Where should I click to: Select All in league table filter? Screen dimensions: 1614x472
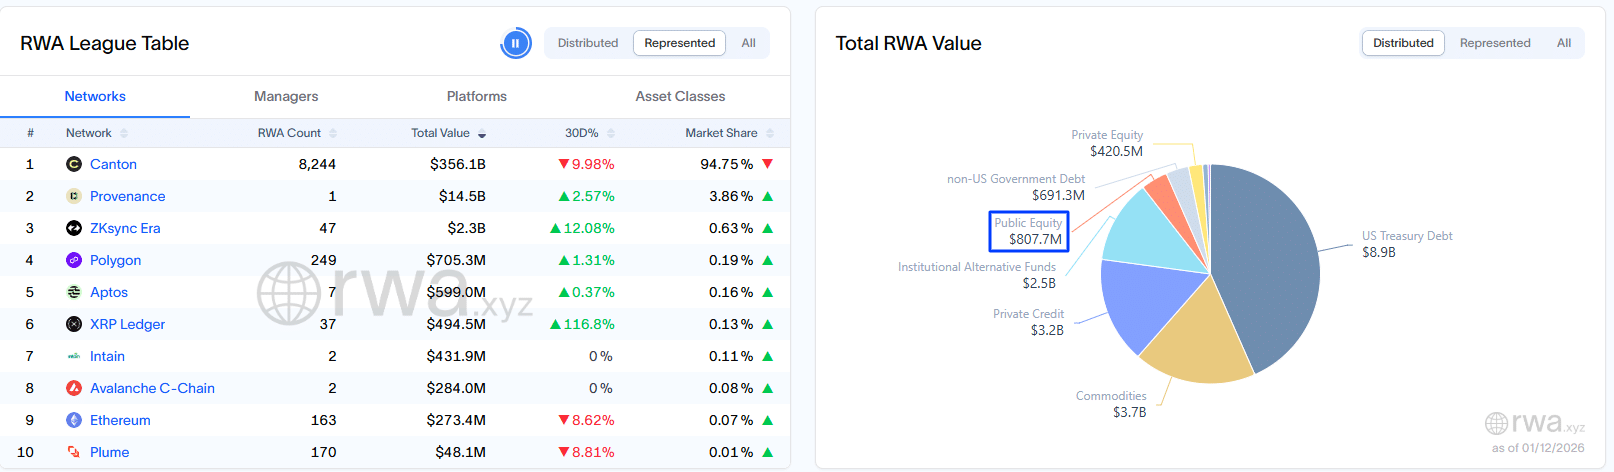click(x=748, y=43)
